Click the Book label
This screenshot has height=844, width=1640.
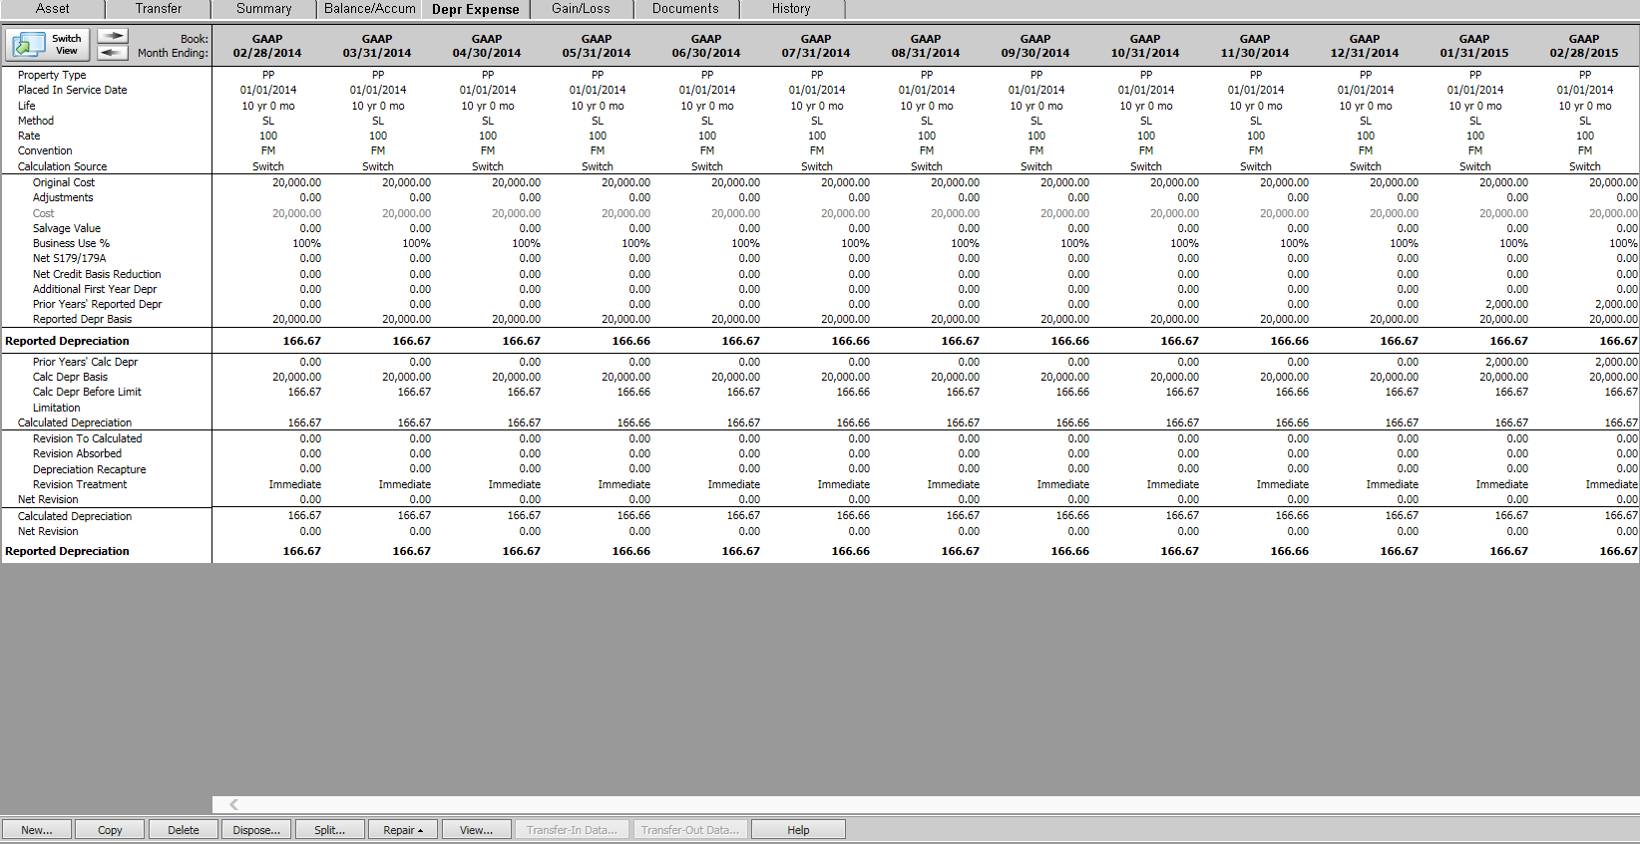tap(194, 39)
